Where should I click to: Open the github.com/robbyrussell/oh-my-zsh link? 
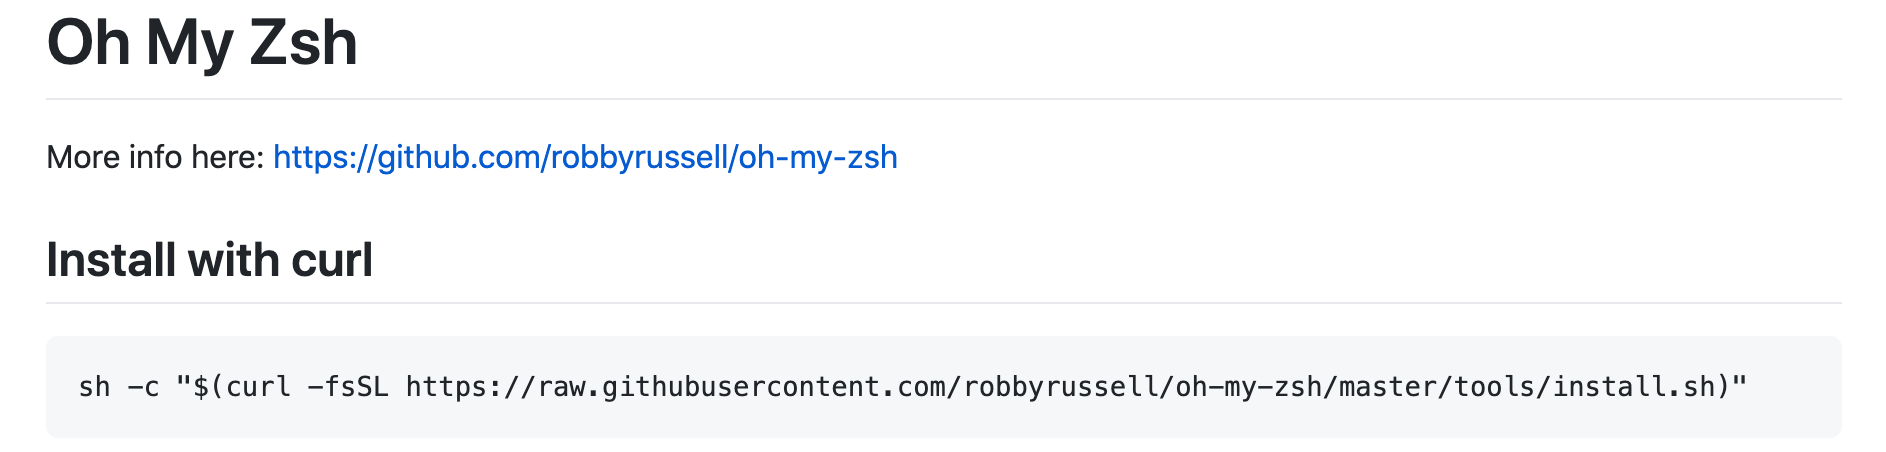(x=585, y=157)
